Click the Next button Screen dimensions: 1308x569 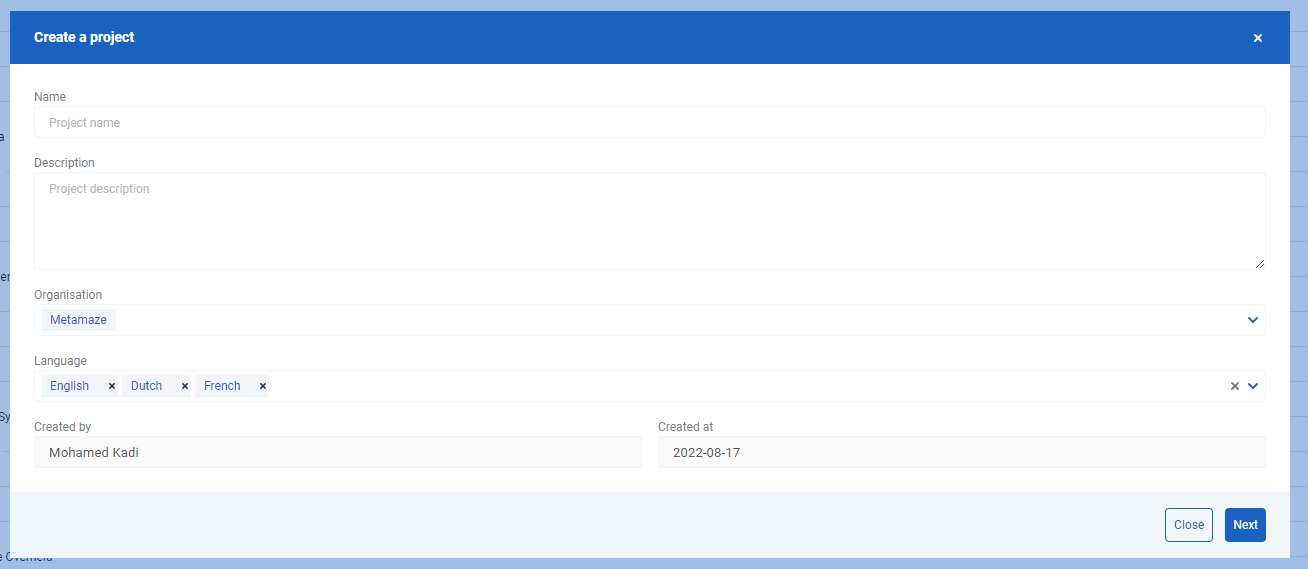[1245, 525]
